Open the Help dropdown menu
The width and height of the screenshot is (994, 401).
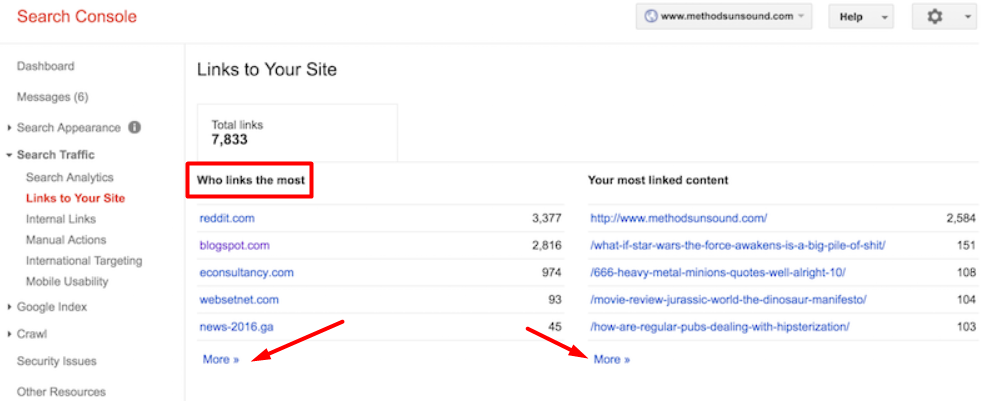861,17
